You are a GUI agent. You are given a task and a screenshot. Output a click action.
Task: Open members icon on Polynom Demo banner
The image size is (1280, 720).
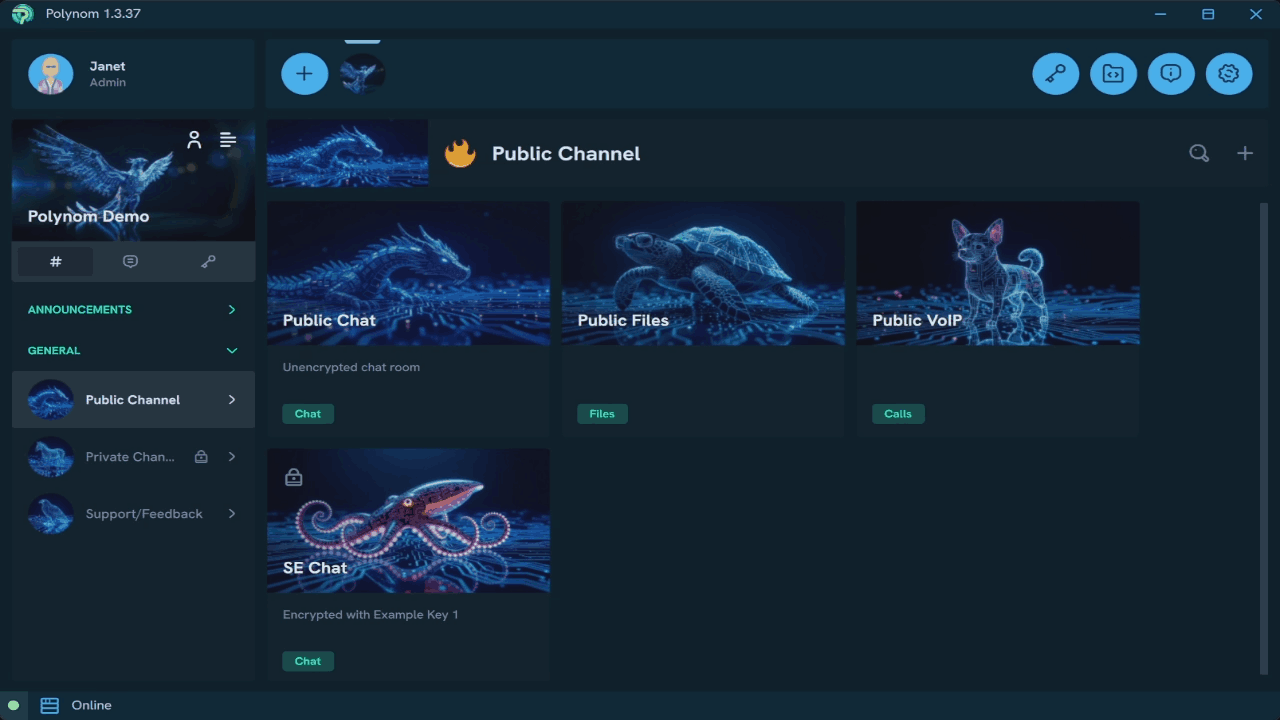point(194,140)
